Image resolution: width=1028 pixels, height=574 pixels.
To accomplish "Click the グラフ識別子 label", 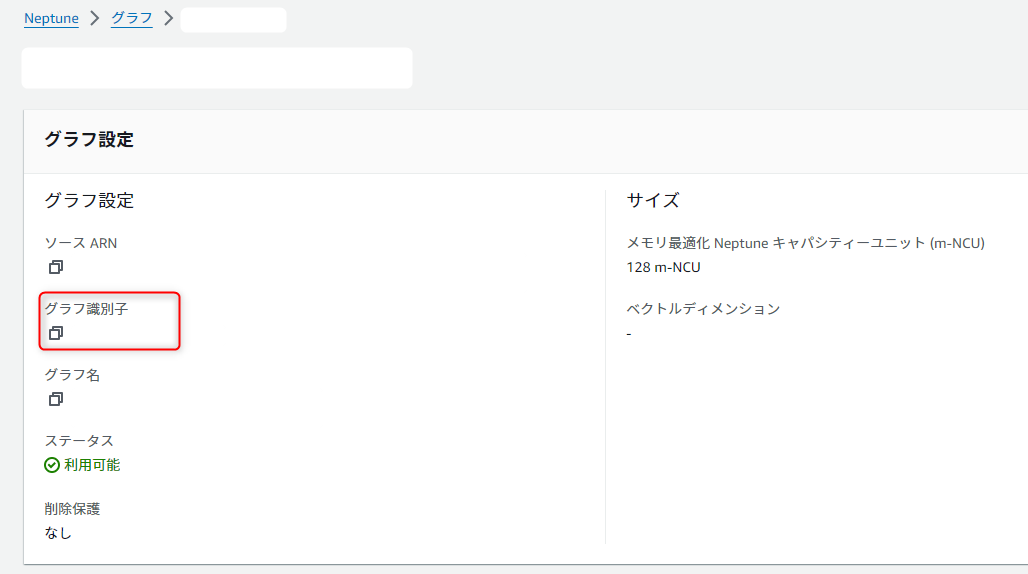I will point(87,309).
